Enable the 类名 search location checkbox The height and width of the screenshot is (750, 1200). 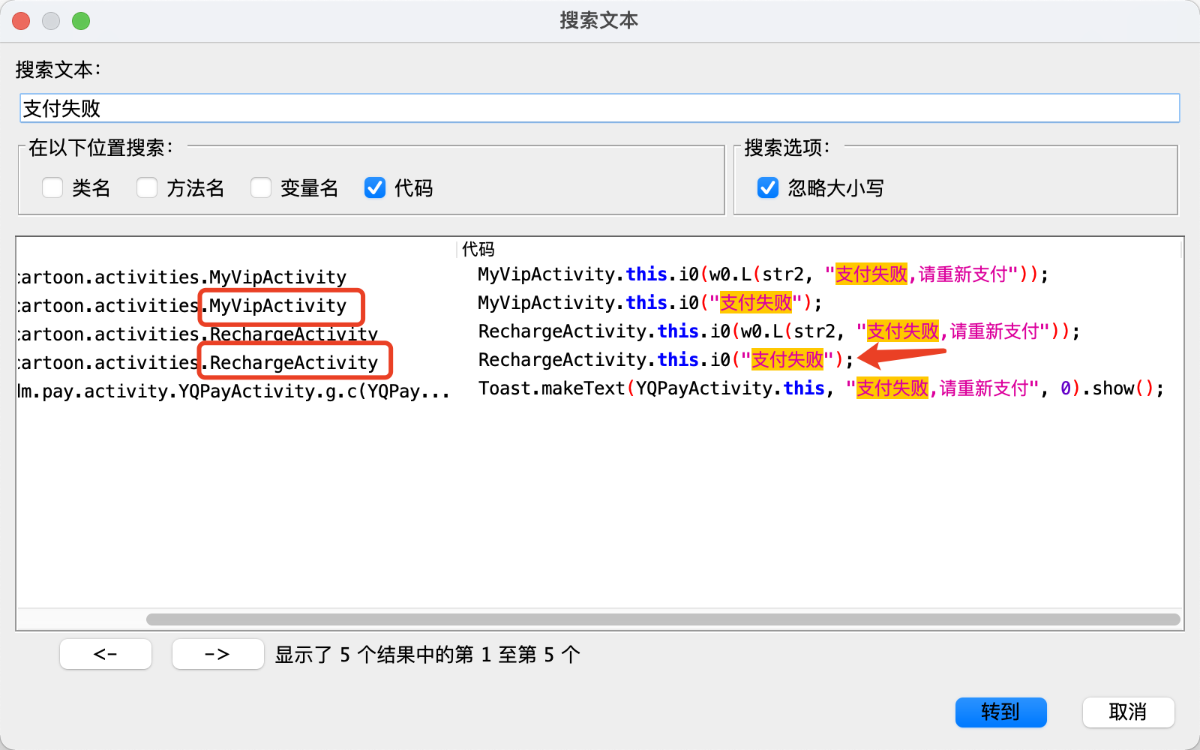54,187
